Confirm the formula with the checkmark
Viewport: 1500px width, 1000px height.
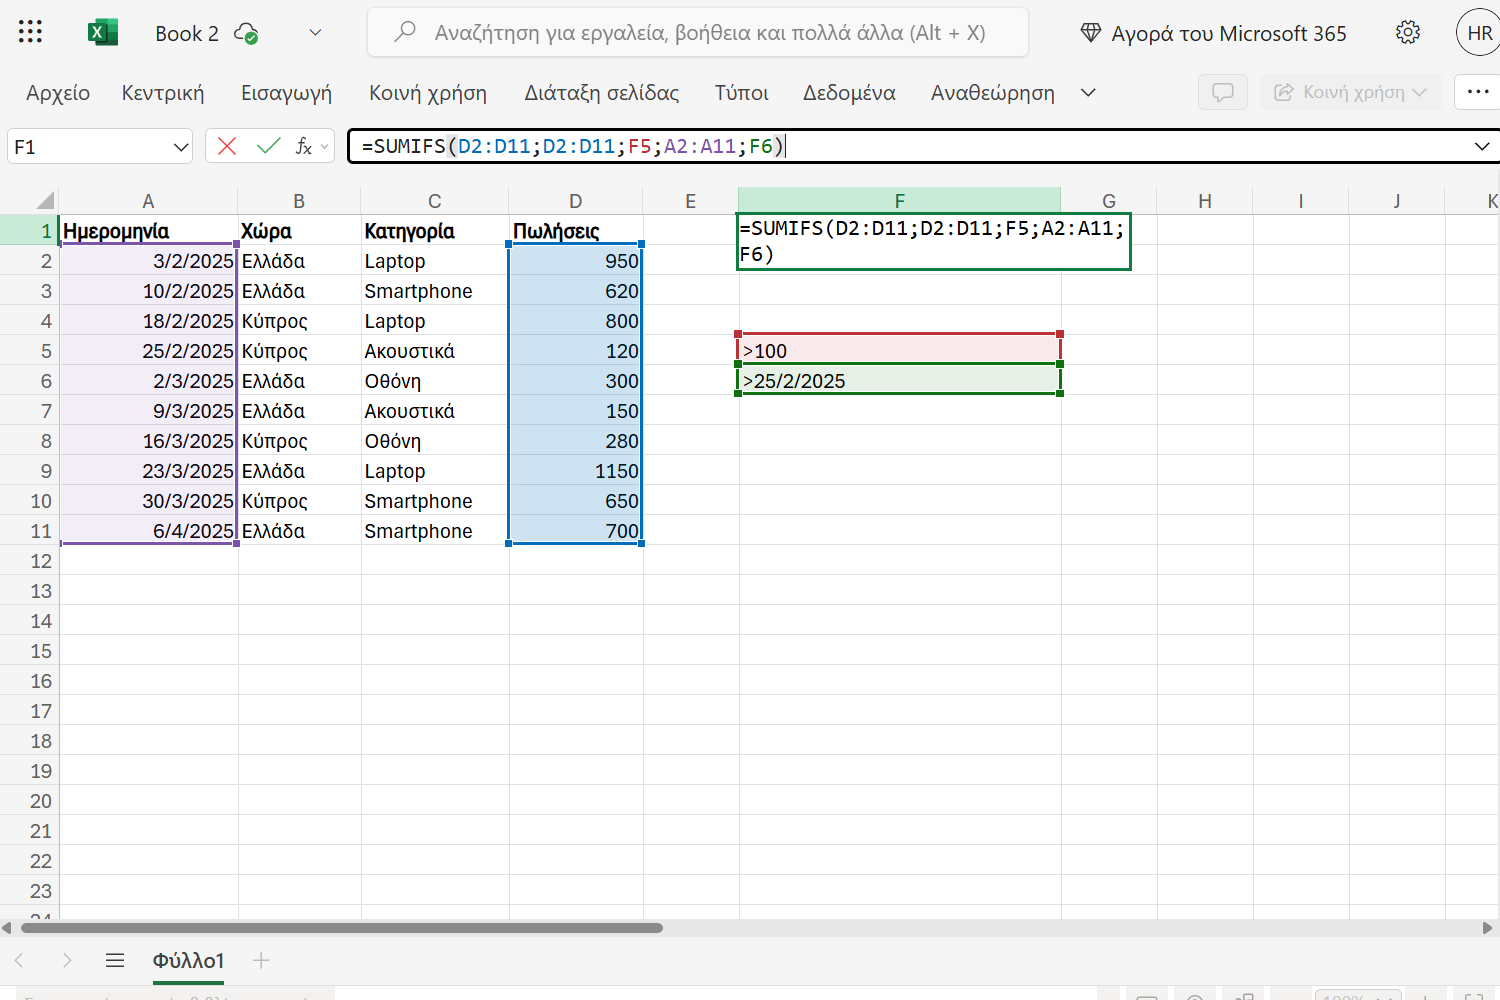click(x=268, y=146)
